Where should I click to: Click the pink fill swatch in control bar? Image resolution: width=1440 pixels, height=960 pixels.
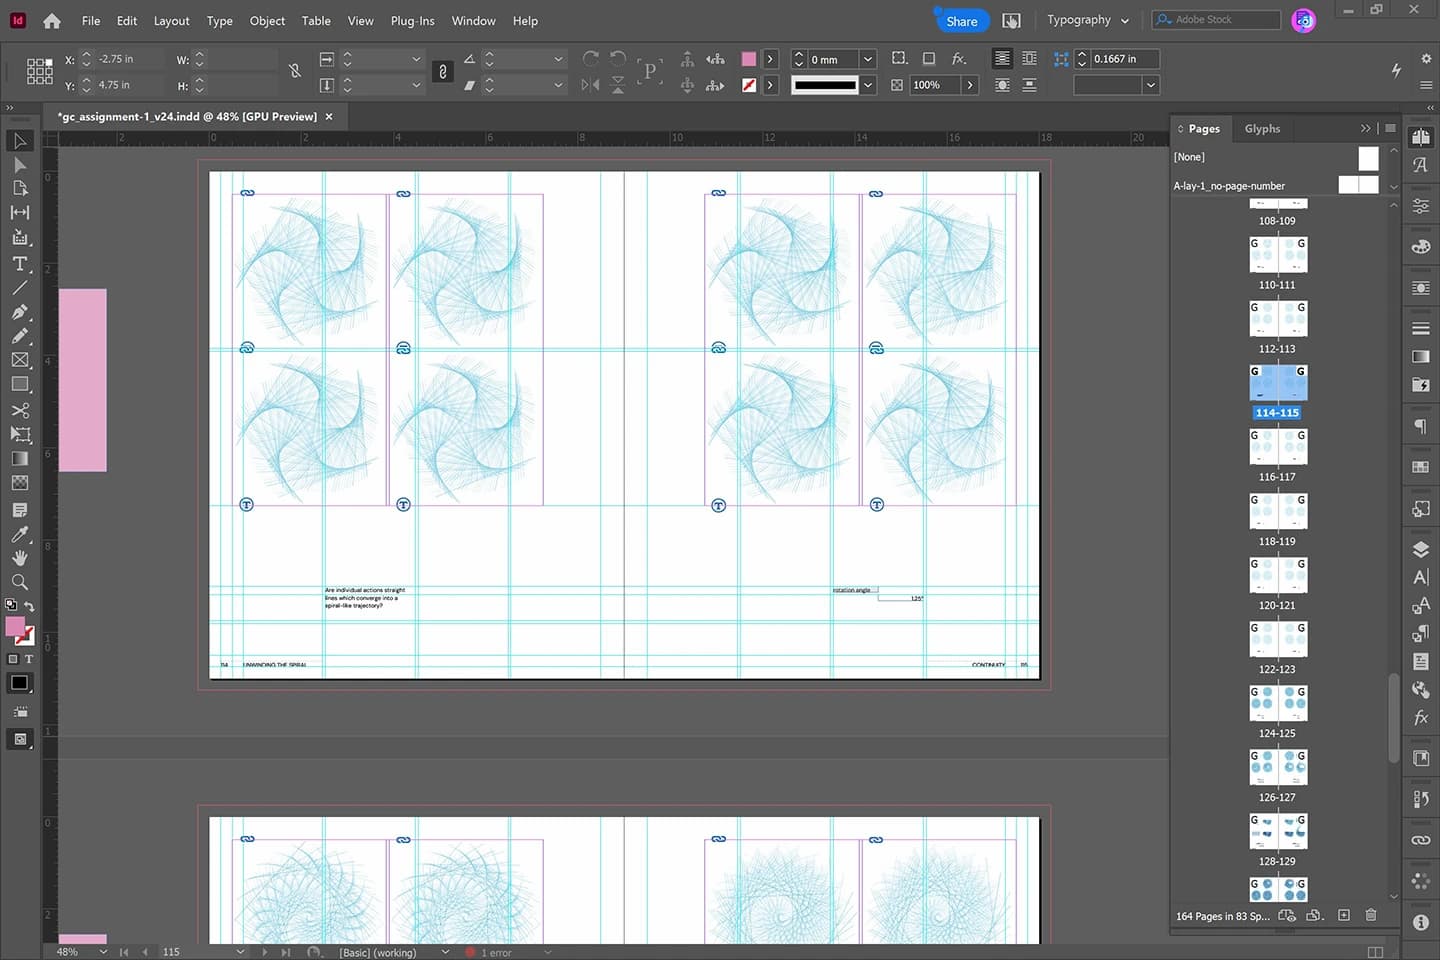(x=749, y=59)
